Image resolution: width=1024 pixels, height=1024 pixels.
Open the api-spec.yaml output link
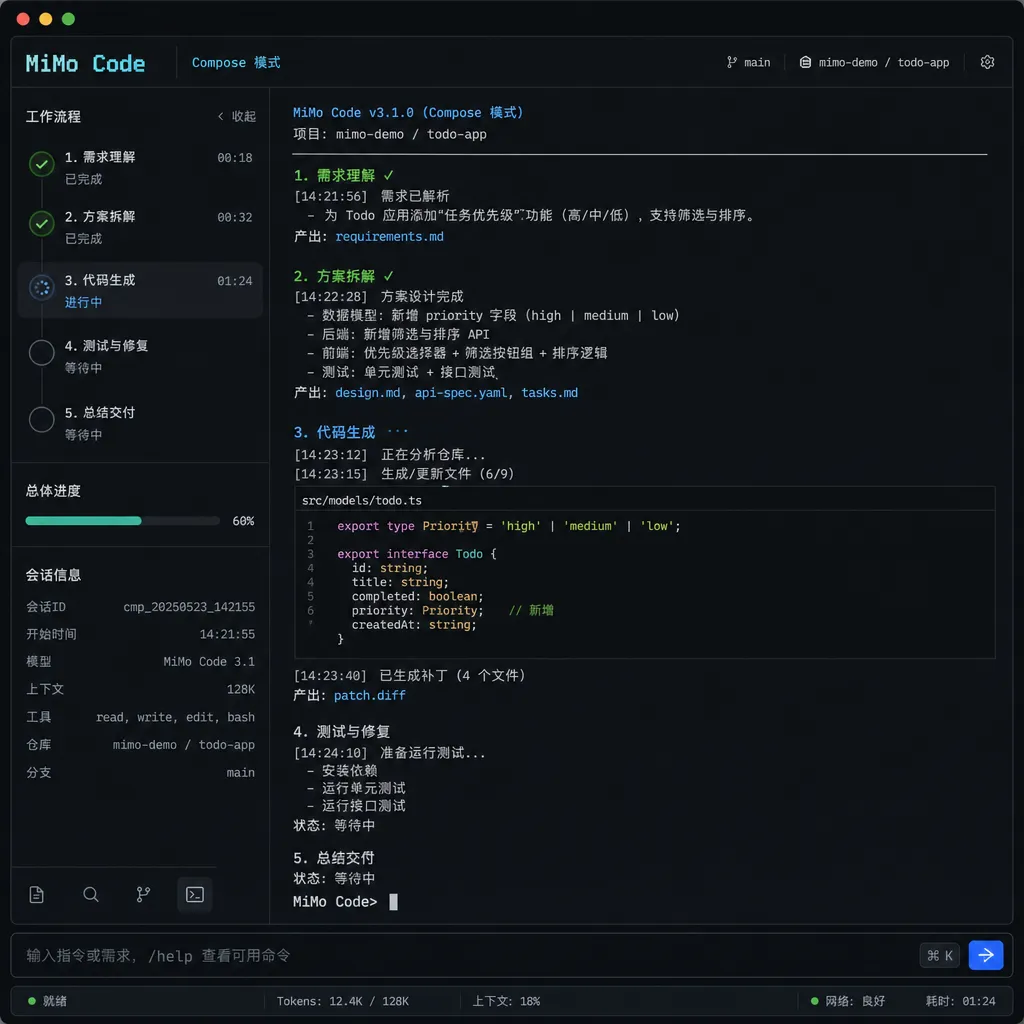[x=460, y=392]
